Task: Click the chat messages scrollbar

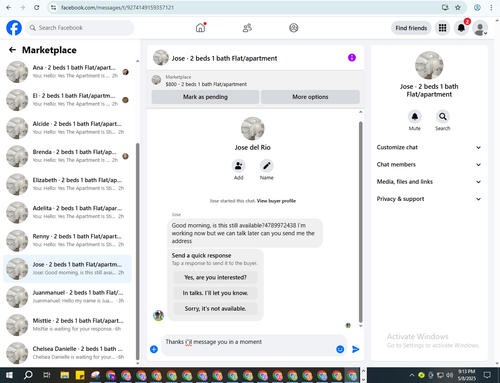Action: 360,222
